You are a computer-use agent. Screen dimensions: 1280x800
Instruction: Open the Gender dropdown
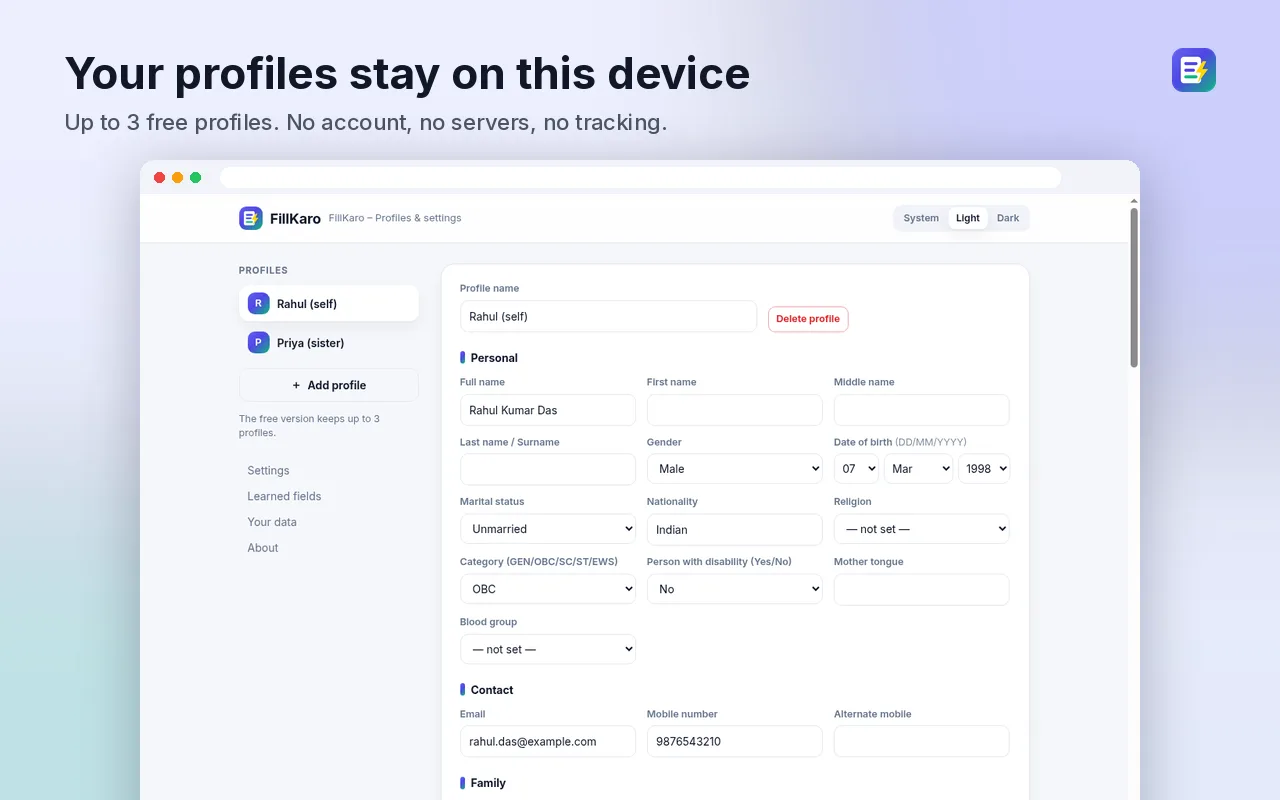(735, 469)
